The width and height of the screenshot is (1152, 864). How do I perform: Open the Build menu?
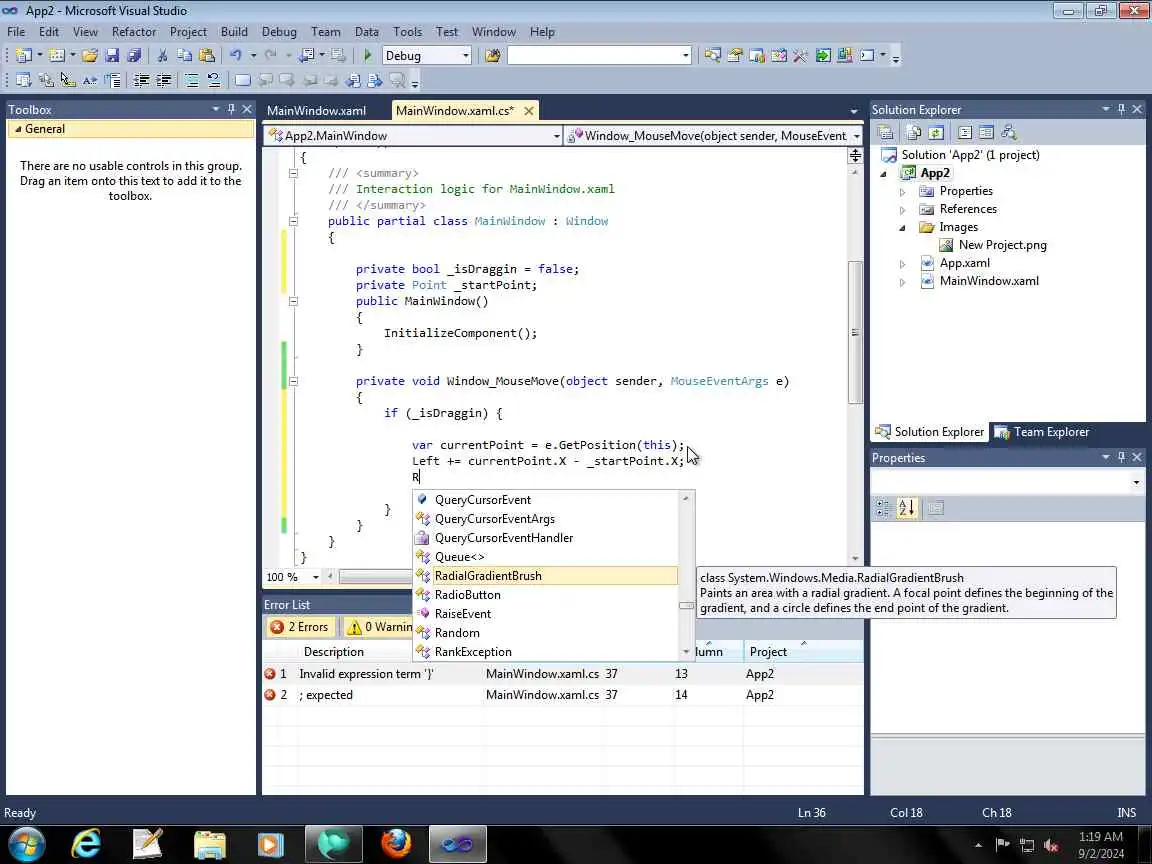(234, 32)
